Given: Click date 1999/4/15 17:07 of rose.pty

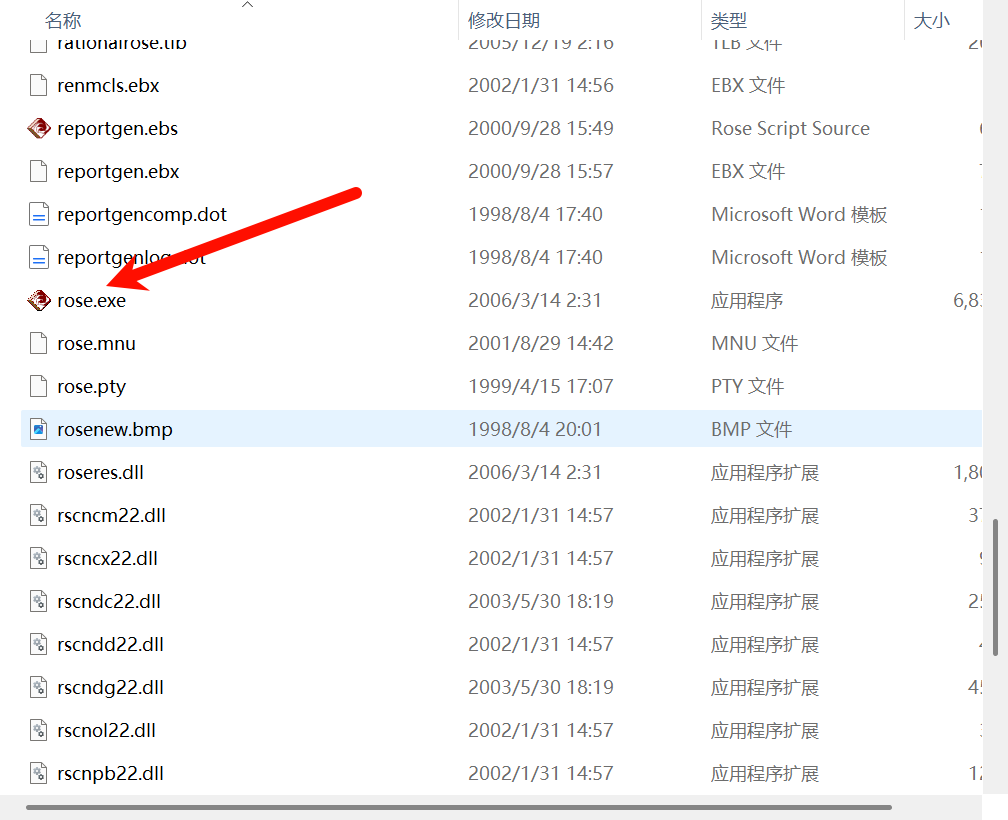Looking at the screenshot, I should 541,386.
